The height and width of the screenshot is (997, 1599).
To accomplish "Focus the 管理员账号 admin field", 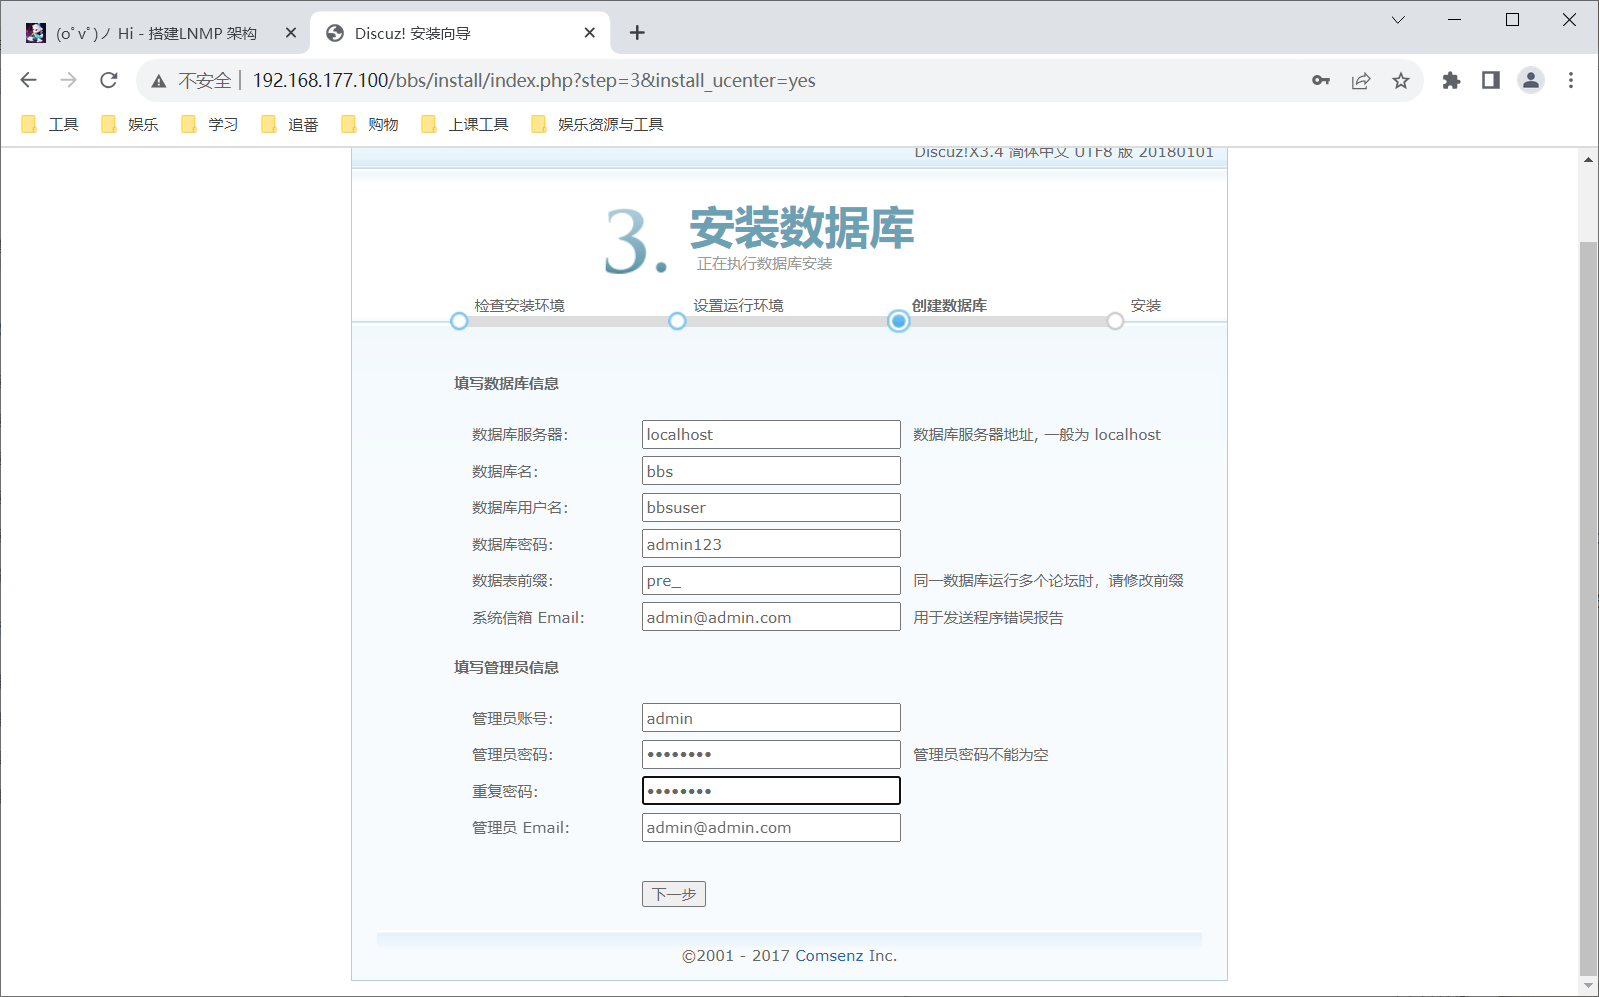I will [x=771, y=718].
